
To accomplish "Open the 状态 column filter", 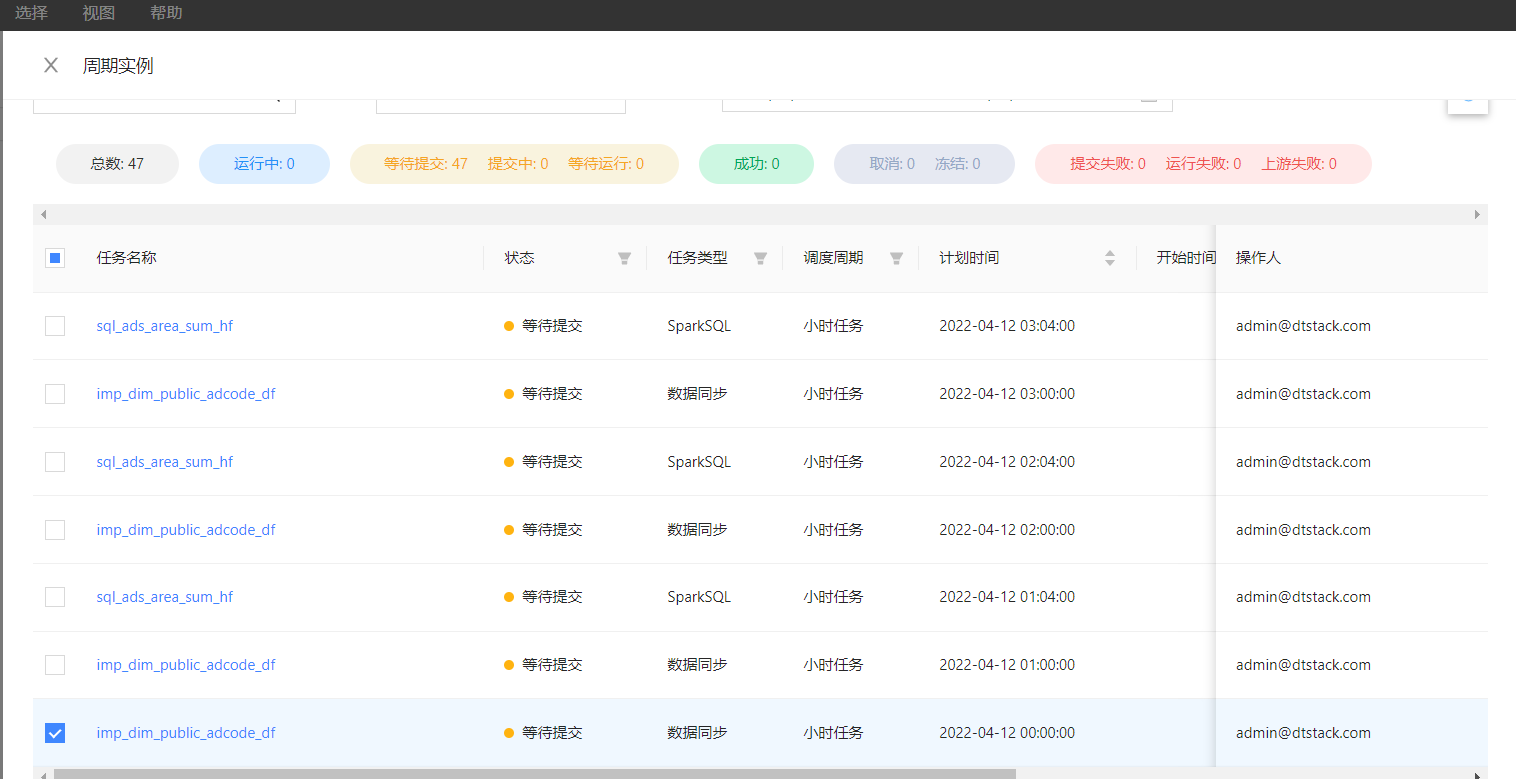I will (624, 257).
